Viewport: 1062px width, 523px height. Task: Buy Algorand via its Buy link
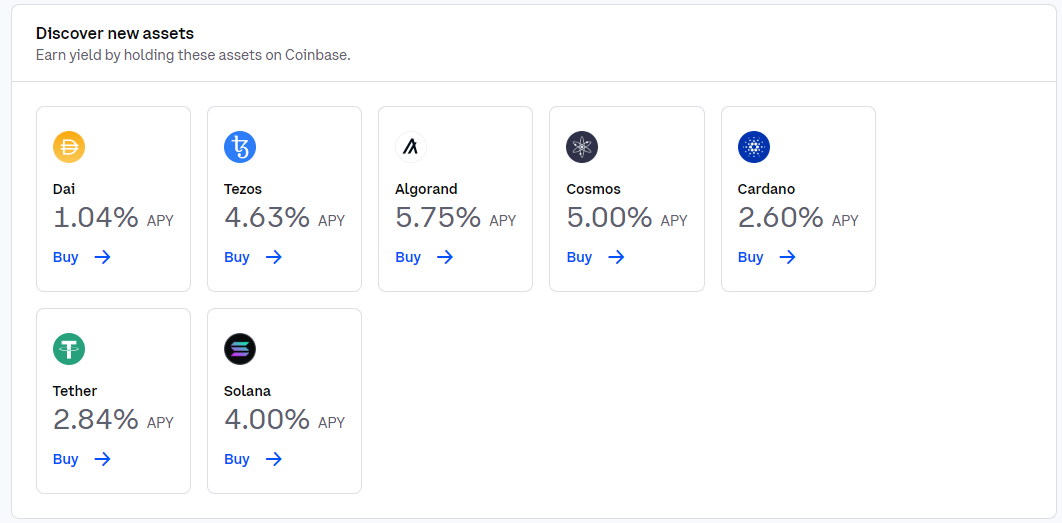coord(408,257)
